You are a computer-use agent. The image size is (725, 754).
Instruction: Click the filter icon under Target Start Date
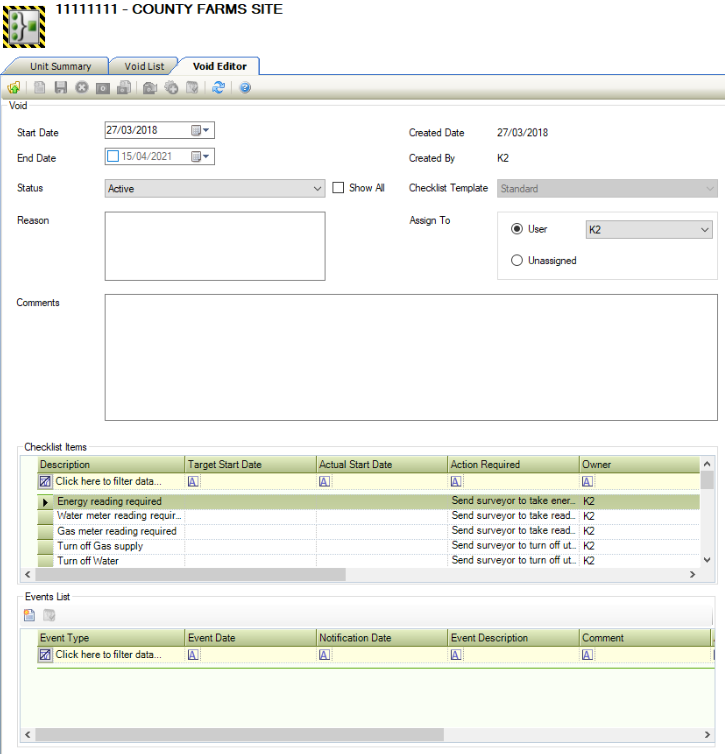click(194, 481)
